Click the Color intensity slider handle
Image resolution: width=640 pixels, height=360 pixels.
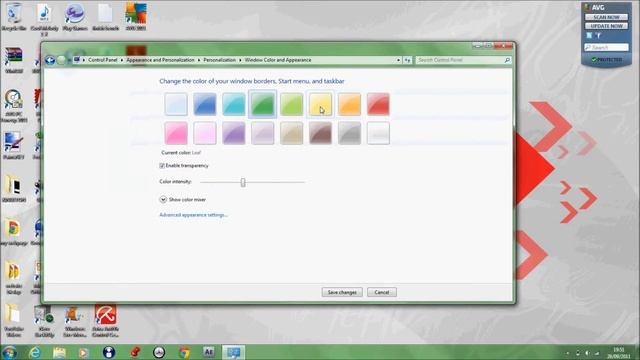[x=243, y=182]
